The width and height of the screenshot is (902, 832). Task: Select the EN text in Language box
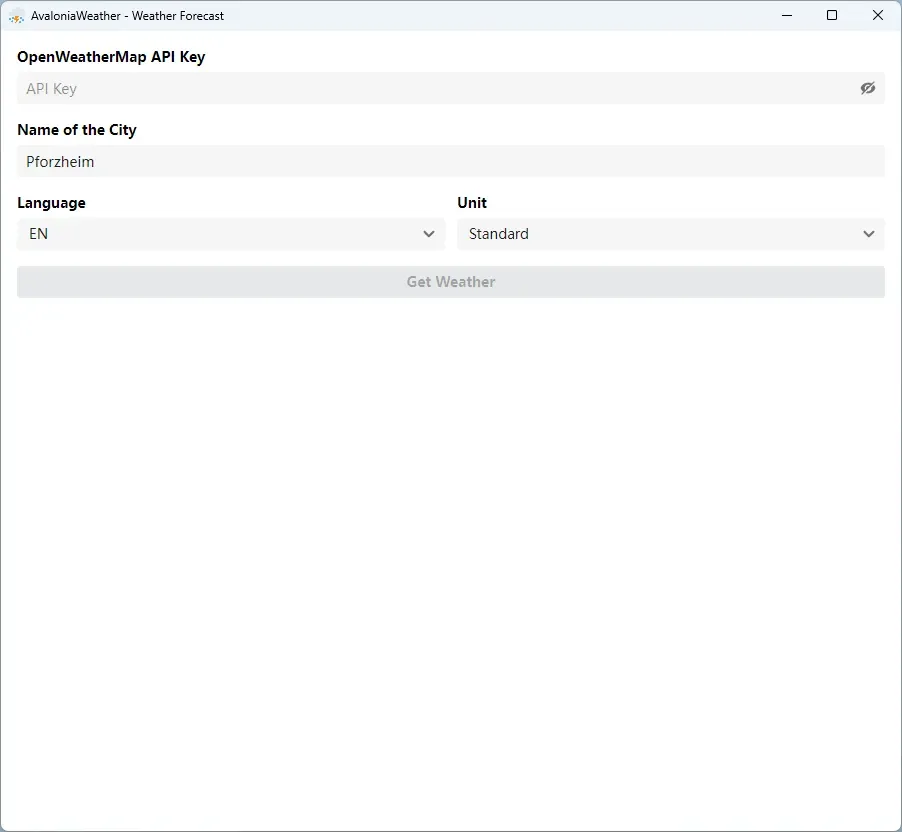[39, 234]
